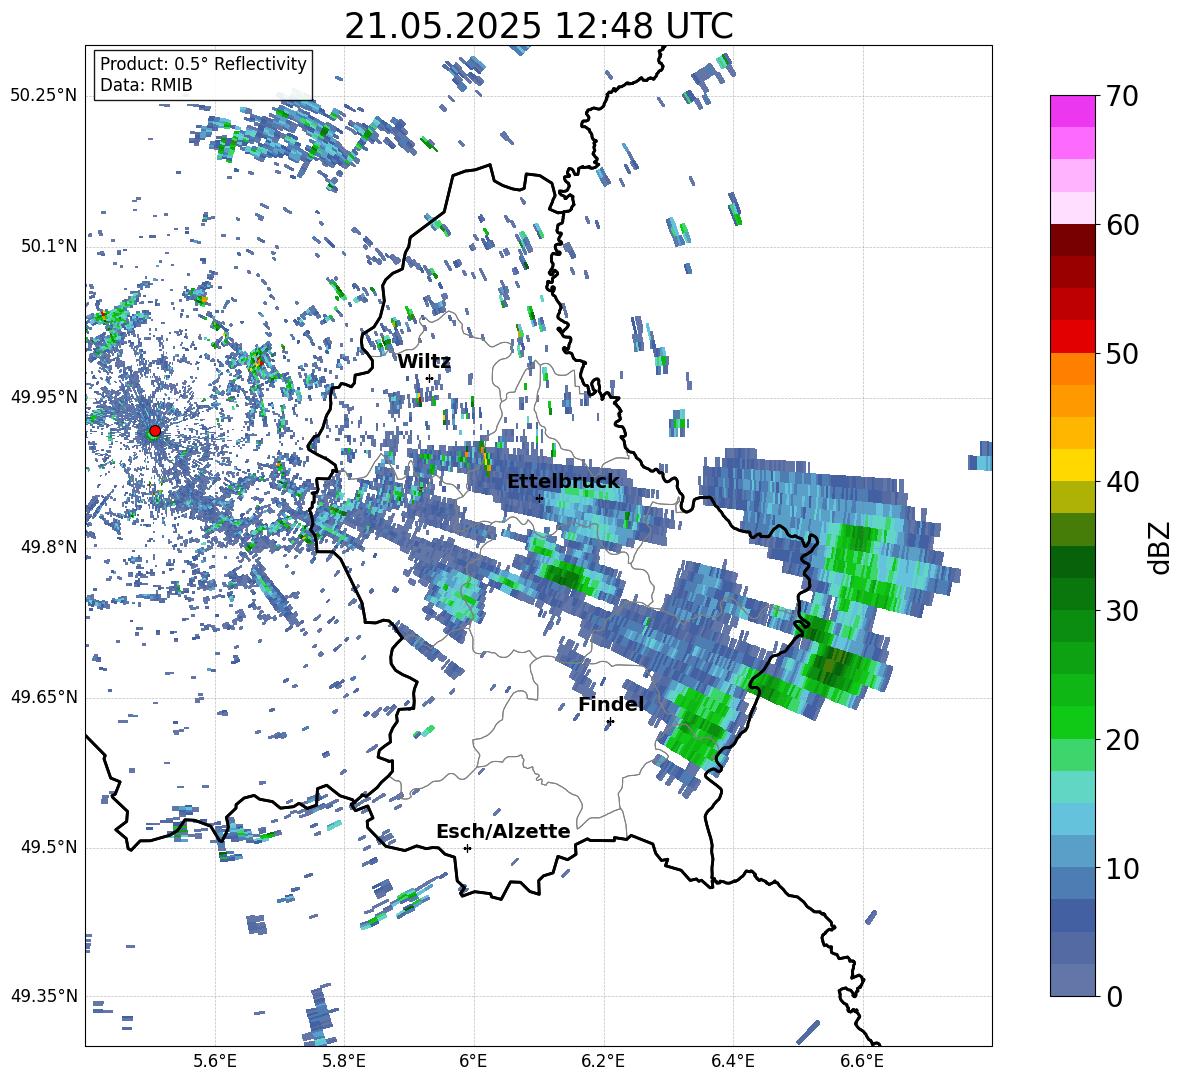Viewport: 1184px width, 1081px height.
Task: Click the 49.5°N latitude label
Action: point(48,847)
